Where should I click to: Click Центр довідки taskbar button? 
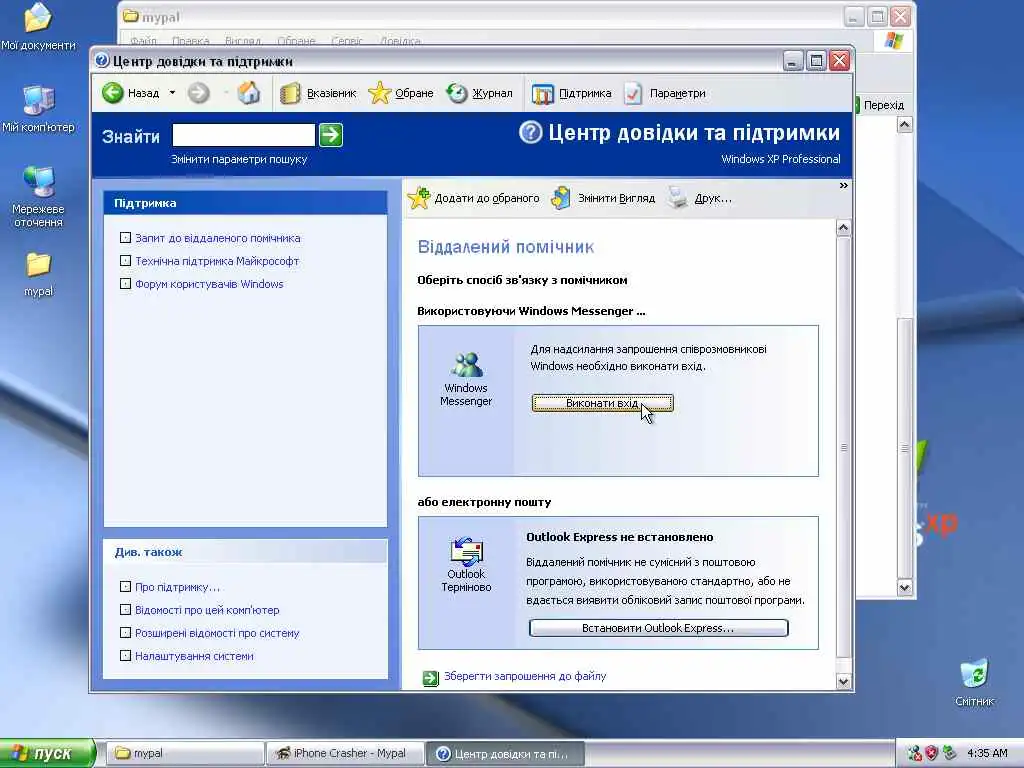tap(505, 754)
